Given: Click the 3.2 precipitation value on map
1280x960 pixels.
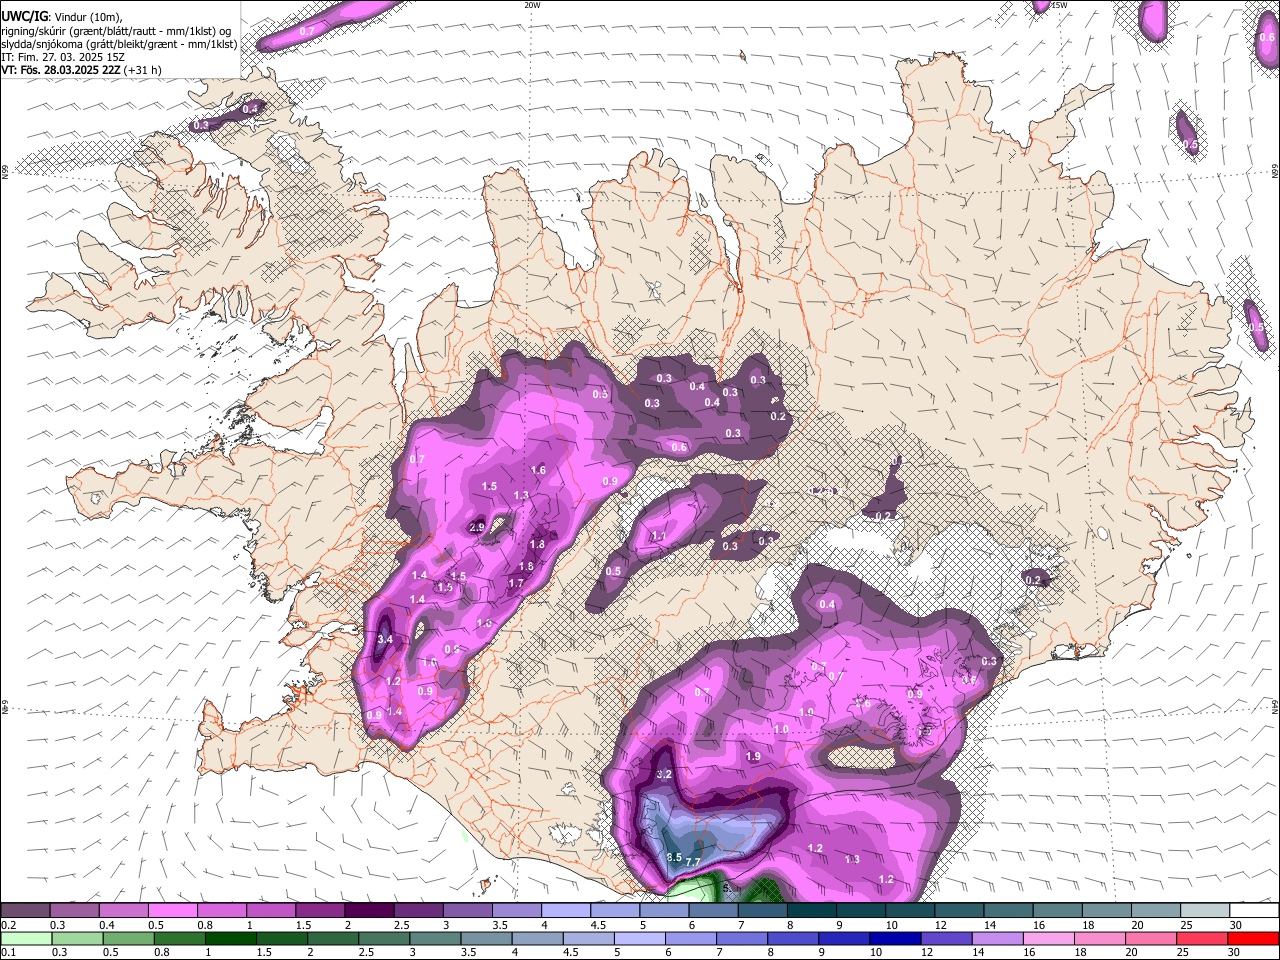Looking at the screenshot, I should [664, 775].
